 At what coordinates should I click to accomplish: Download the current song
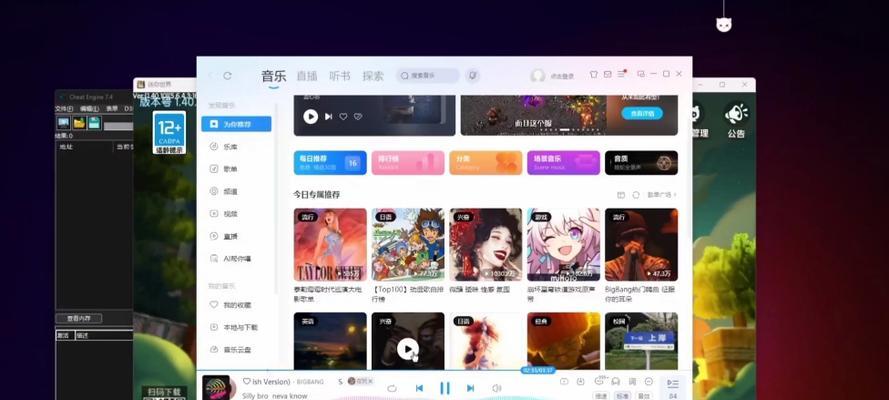(x=580, y=381)
